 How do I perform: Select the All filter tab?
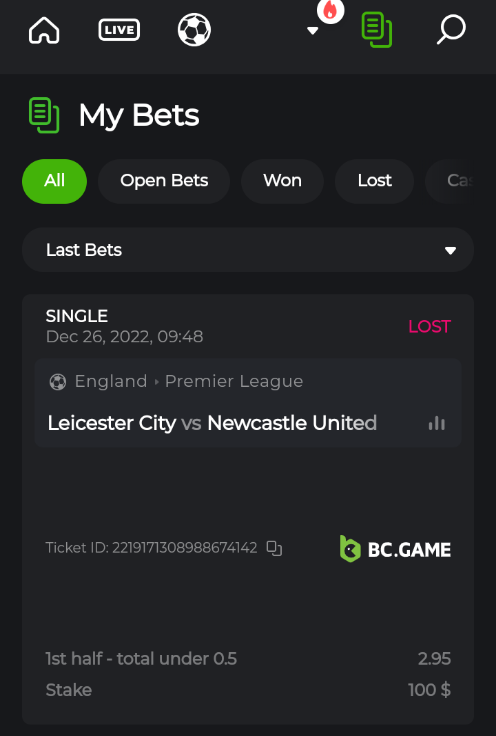click(x=54, y=181)
